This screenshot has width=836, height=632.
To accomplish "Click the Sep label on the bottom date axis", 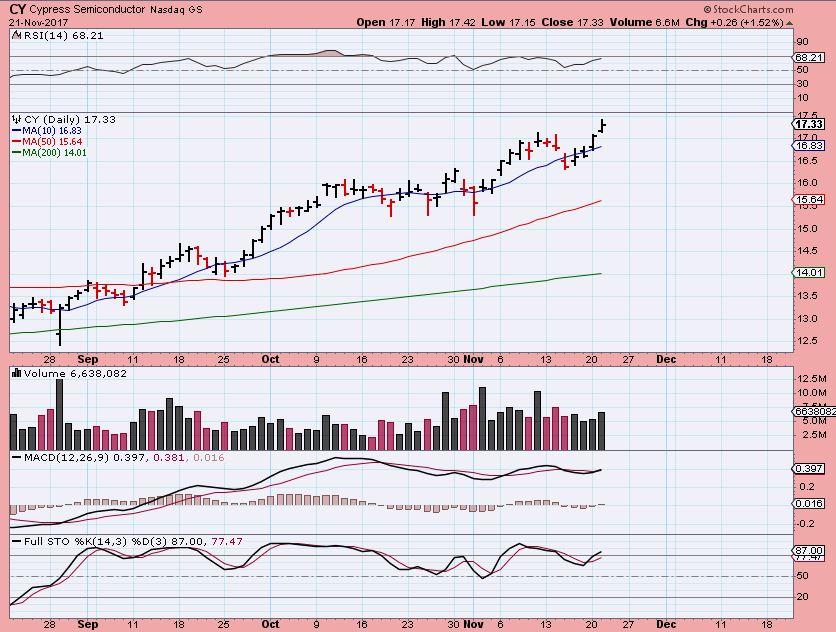I will pyautogui.click(x=88, y=623).
